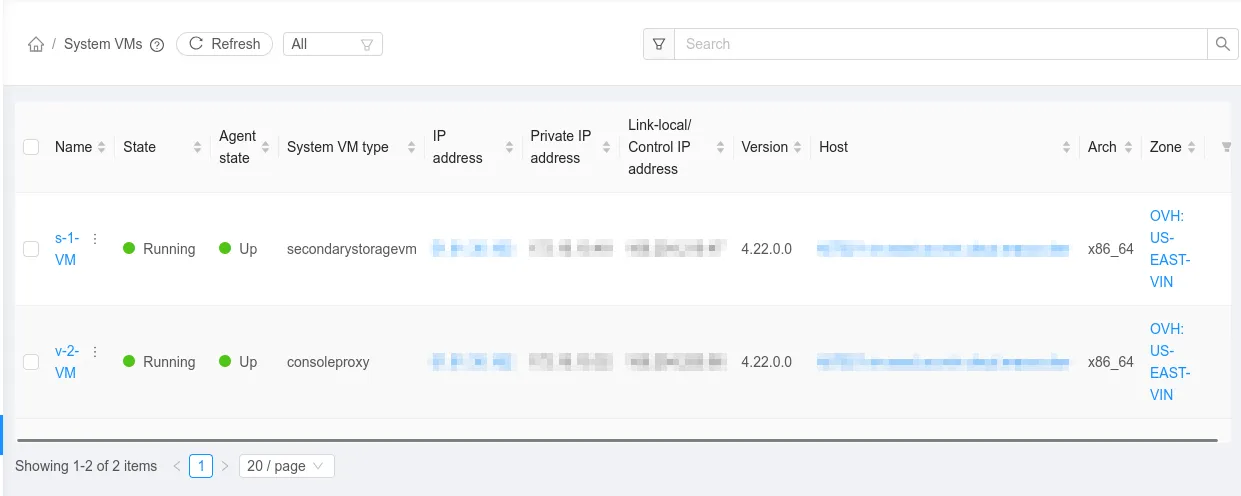Image resolution: width=1241 pixels, height=496 pixels.
Task: Sort by System VM type column
Action: coord(411,147)
